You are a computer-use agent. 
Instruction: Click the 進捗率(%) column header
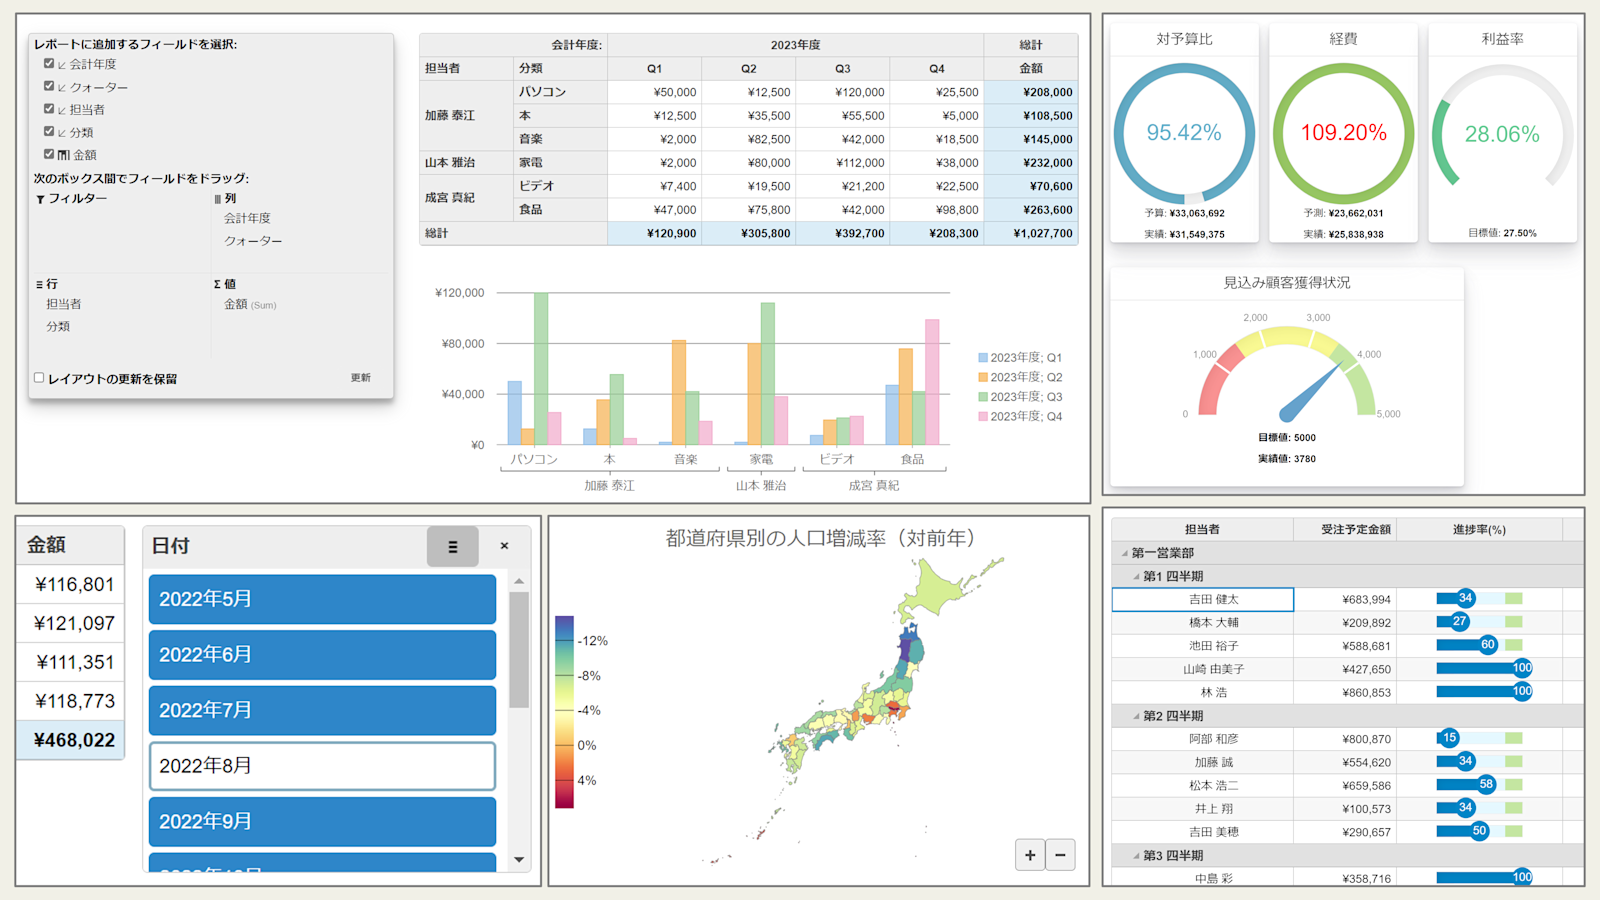[1479, 529]
